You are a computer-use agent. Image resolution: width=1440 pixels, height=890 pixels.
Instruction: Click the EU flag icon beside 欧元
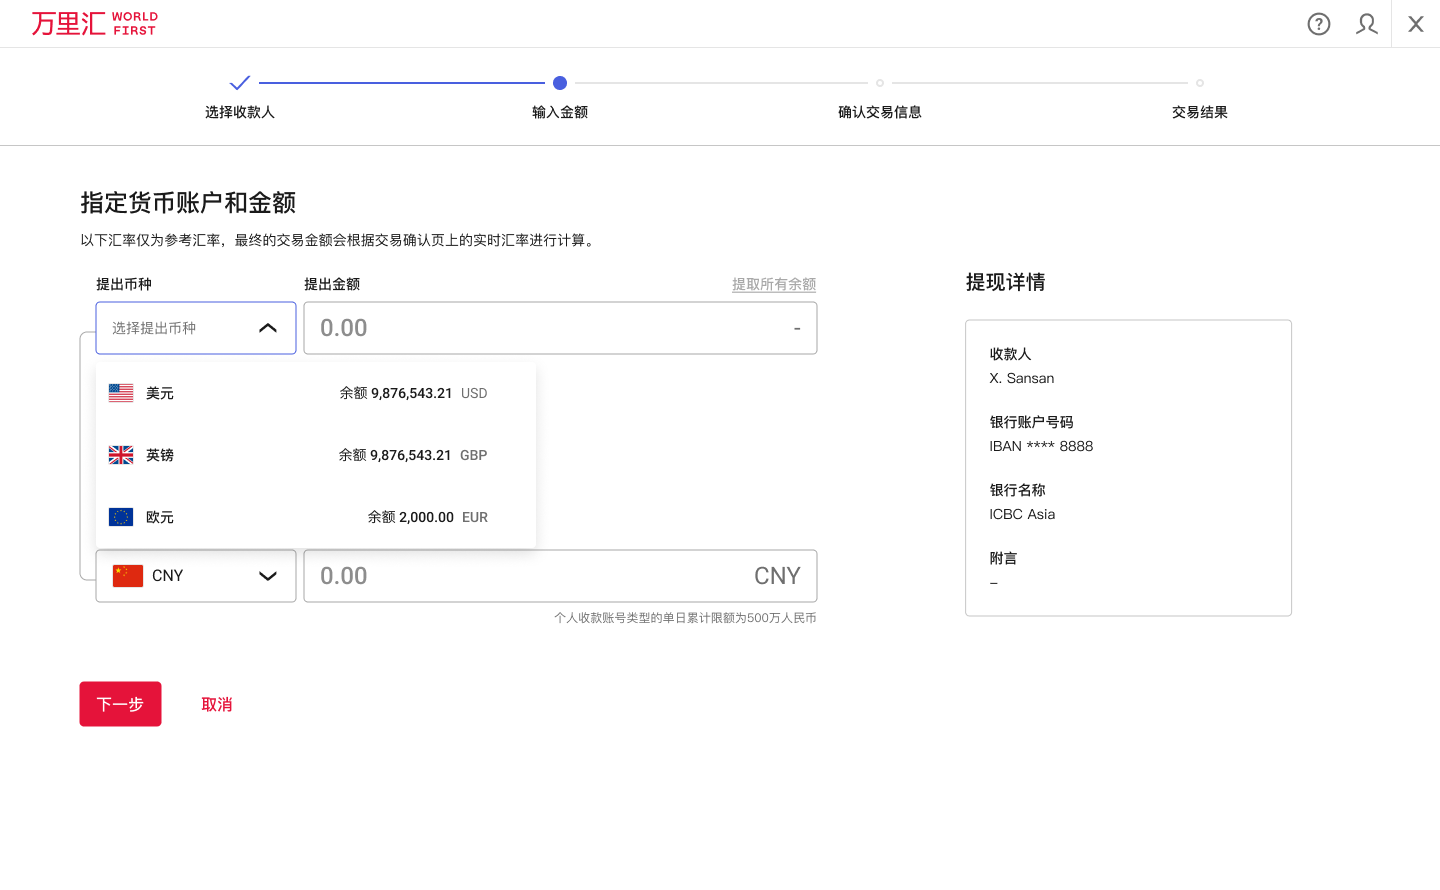coord(120,516)
